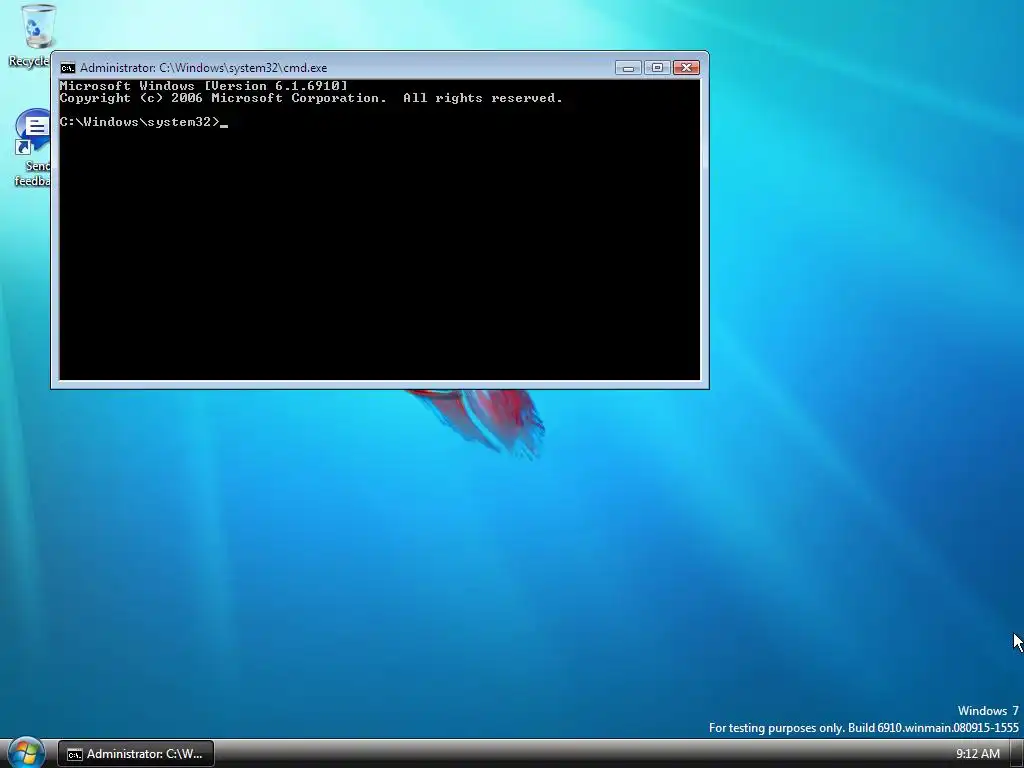Close the cmd.exe window
The height and width of the screenshot is (768, 1024).
tap(686, 68)
